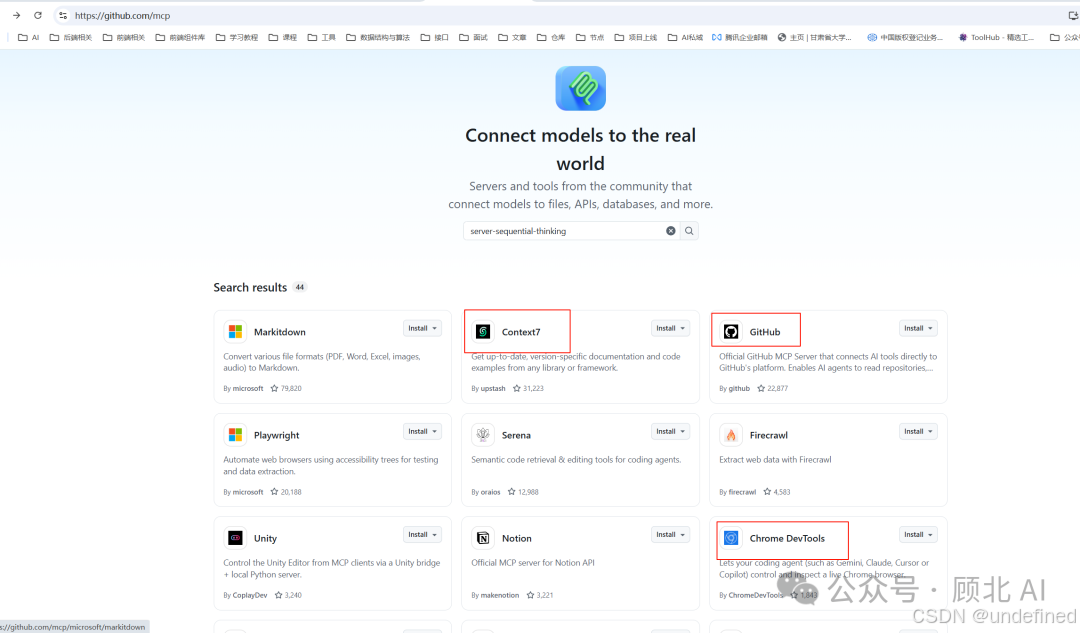Click the Firecrawl flame logo
Screen dimensions: 1080x633
click(731, 435)
